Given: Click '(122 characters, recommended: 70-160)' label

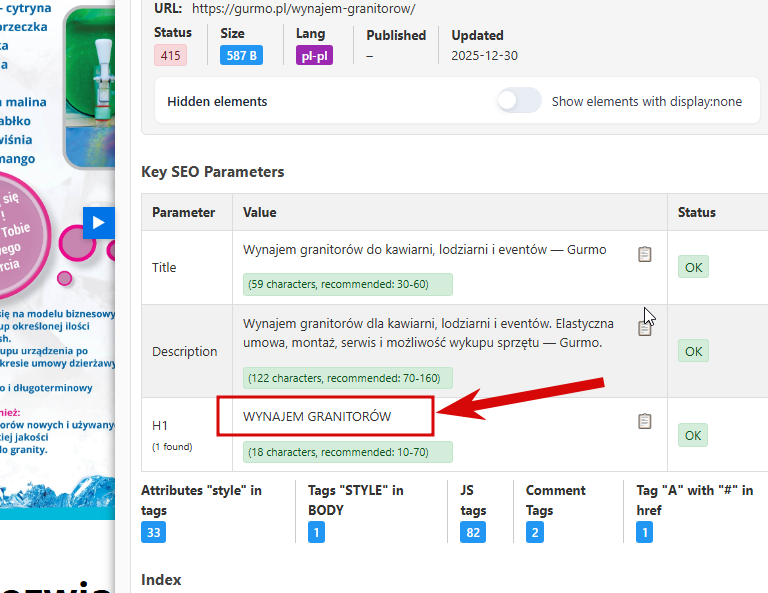Looking at the screenshot, I should (348, 378).
